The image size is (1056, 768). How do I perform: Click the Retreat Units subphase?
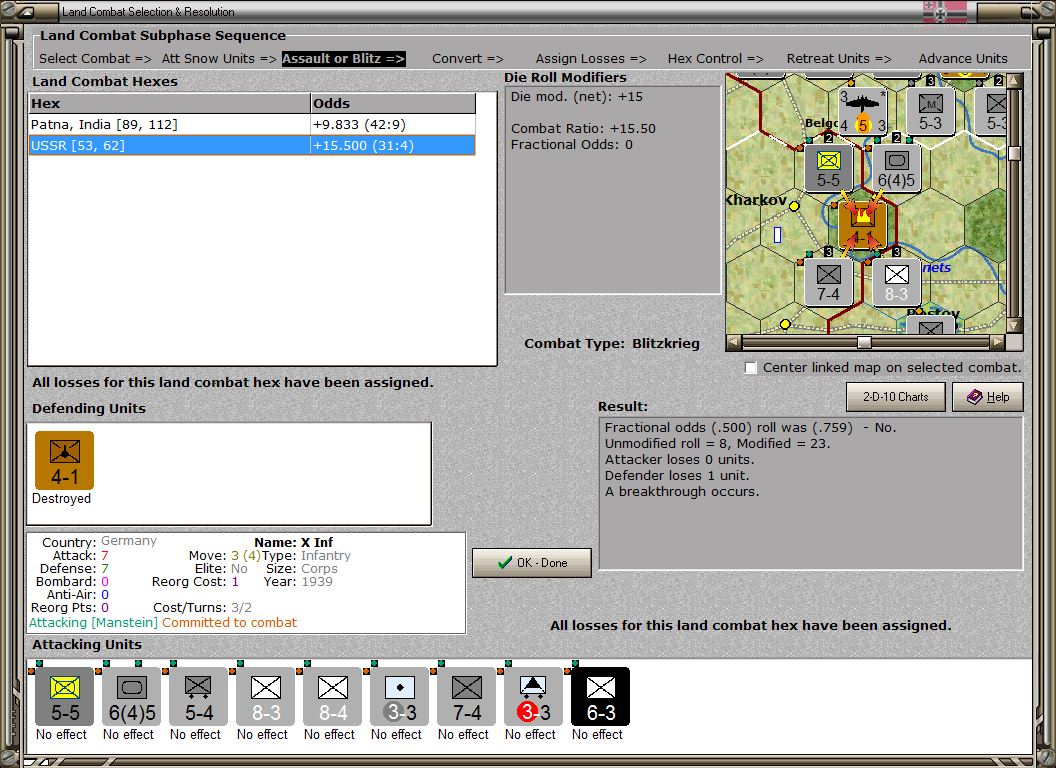pyautogui.click(x=838, y=59)
